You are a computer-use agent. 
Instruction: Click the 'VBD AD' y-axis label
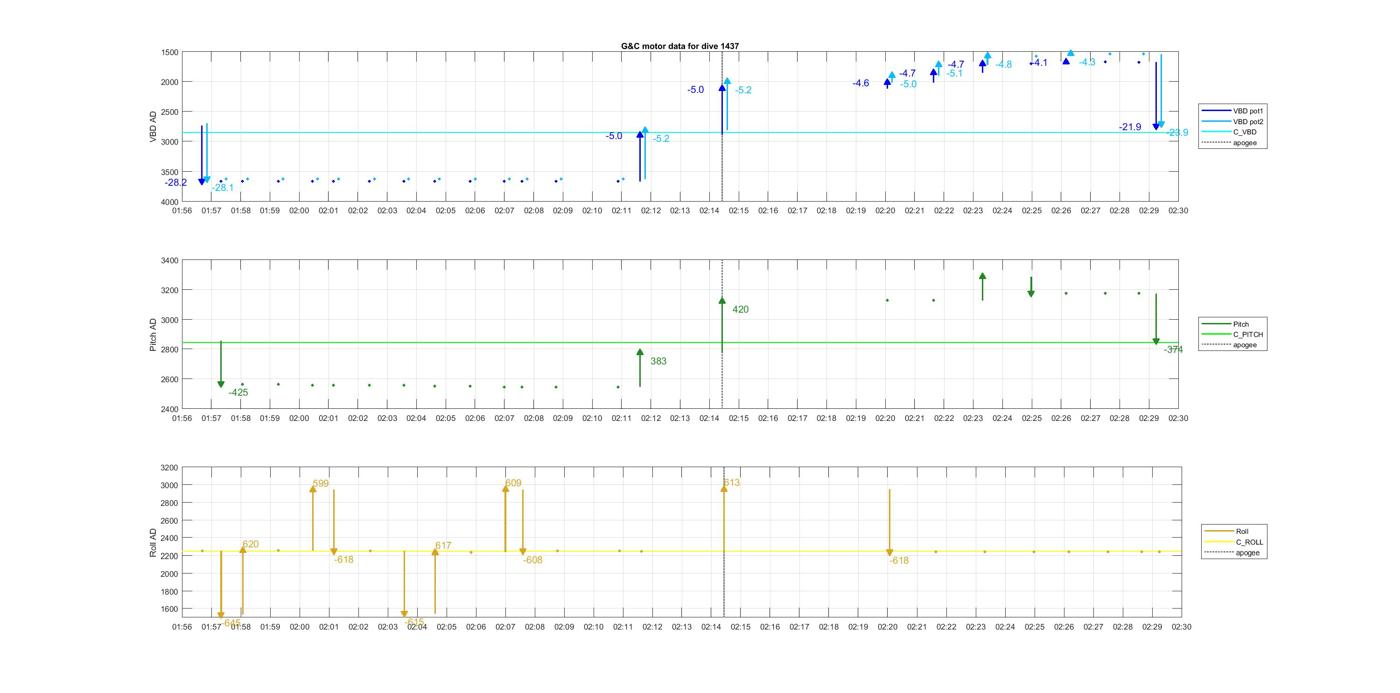(154, 126)
